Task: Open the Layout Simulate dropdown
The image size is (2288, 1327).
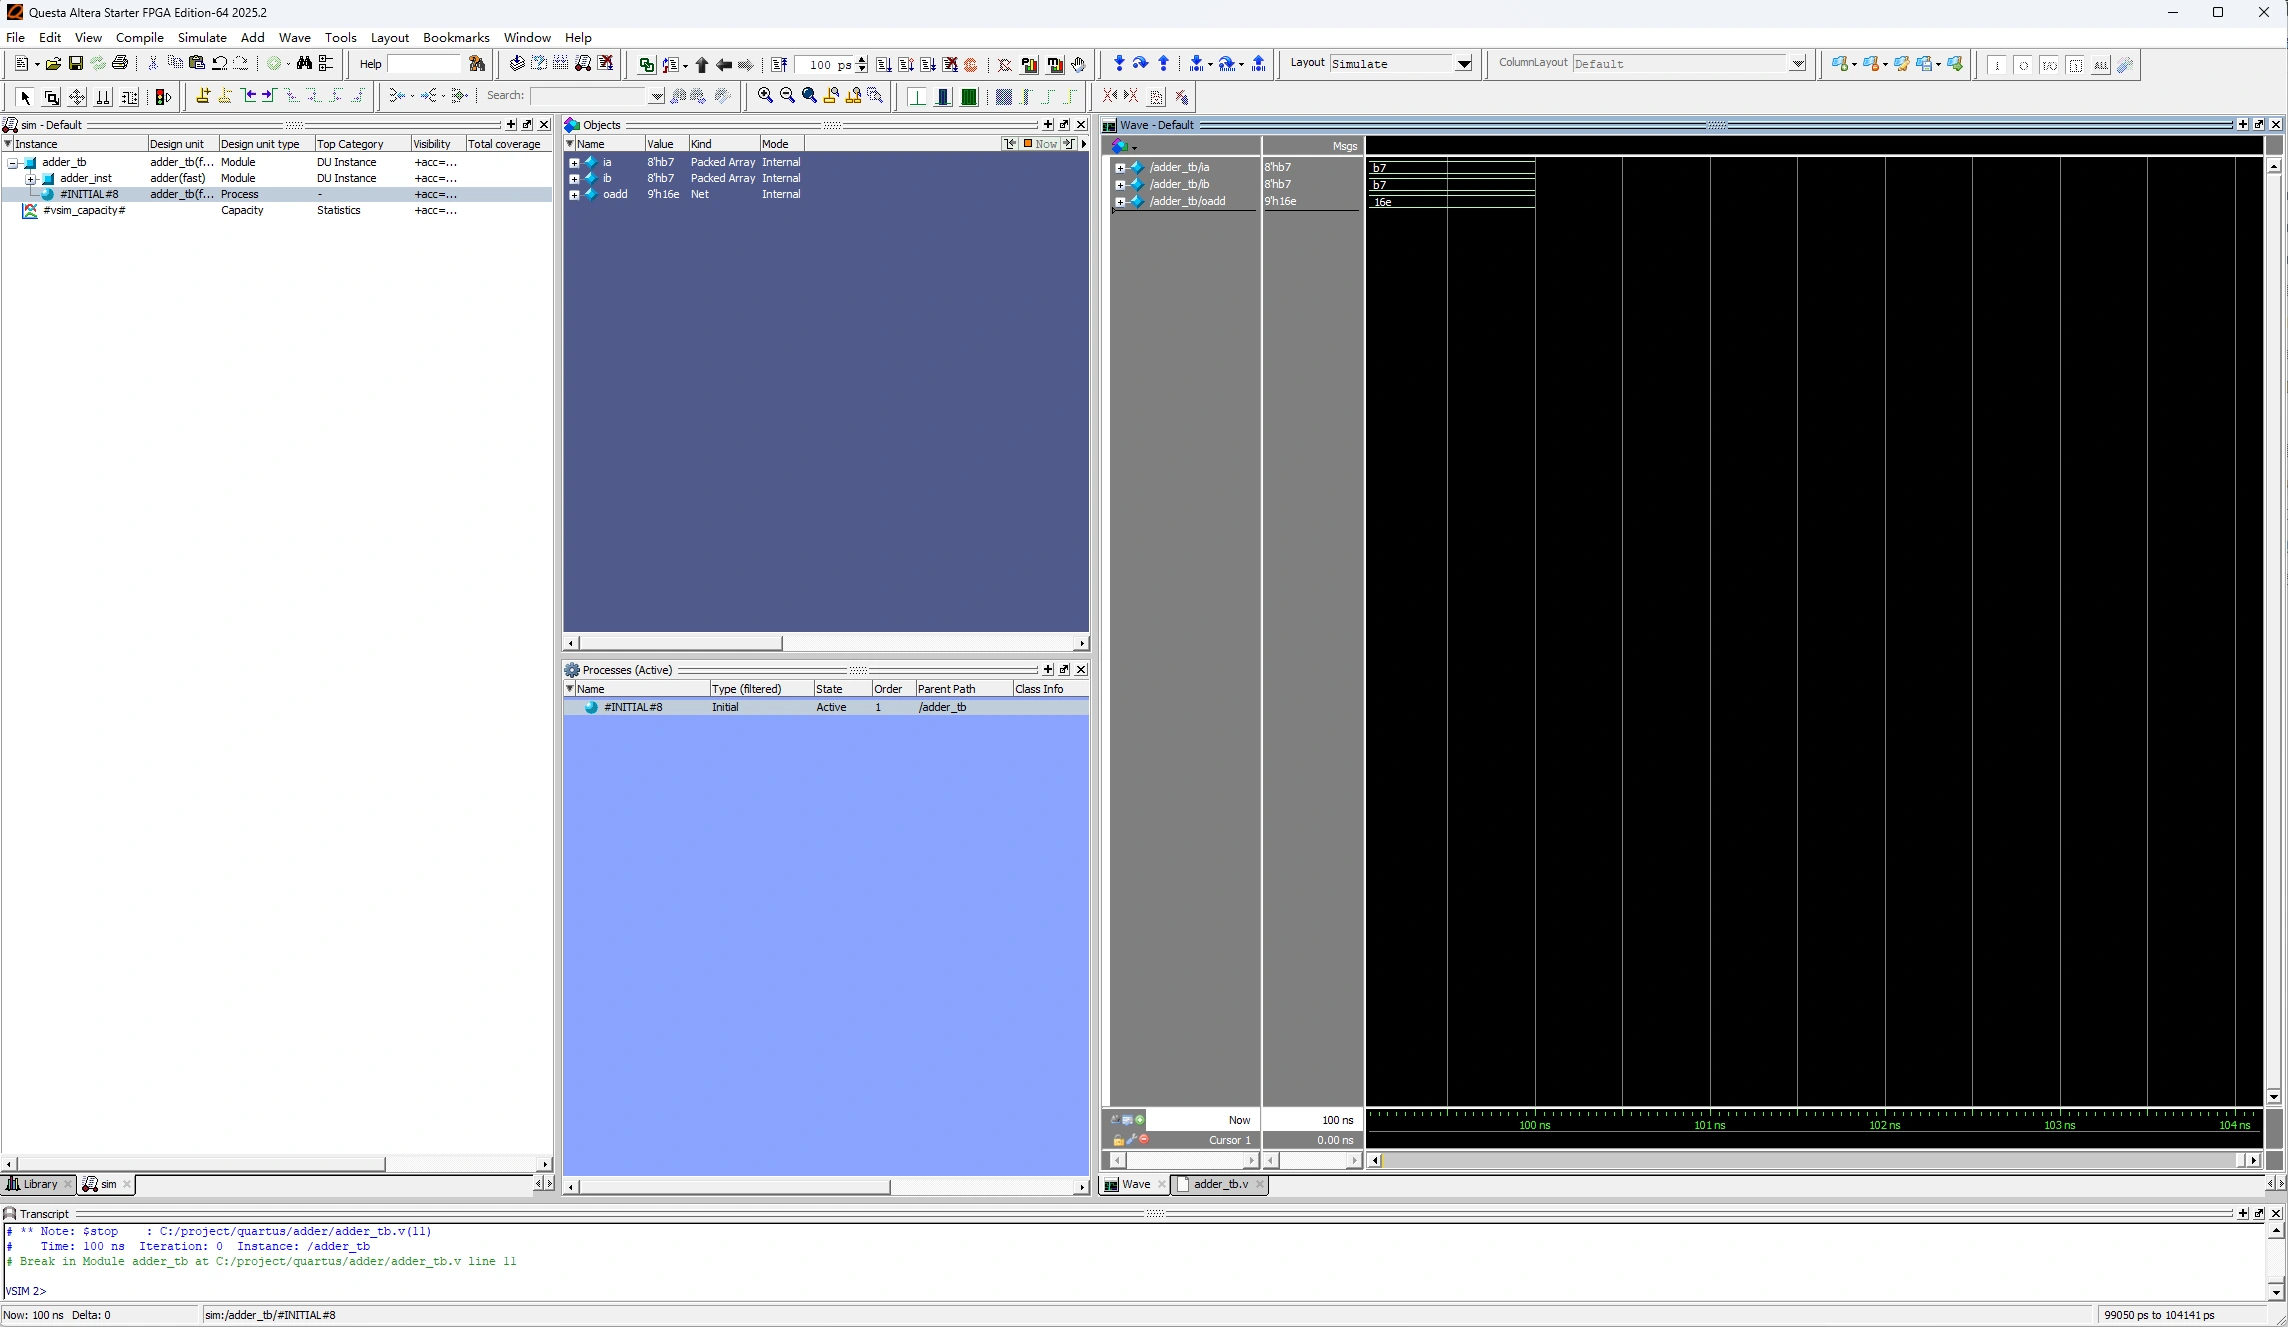Action: [1463, 64]
